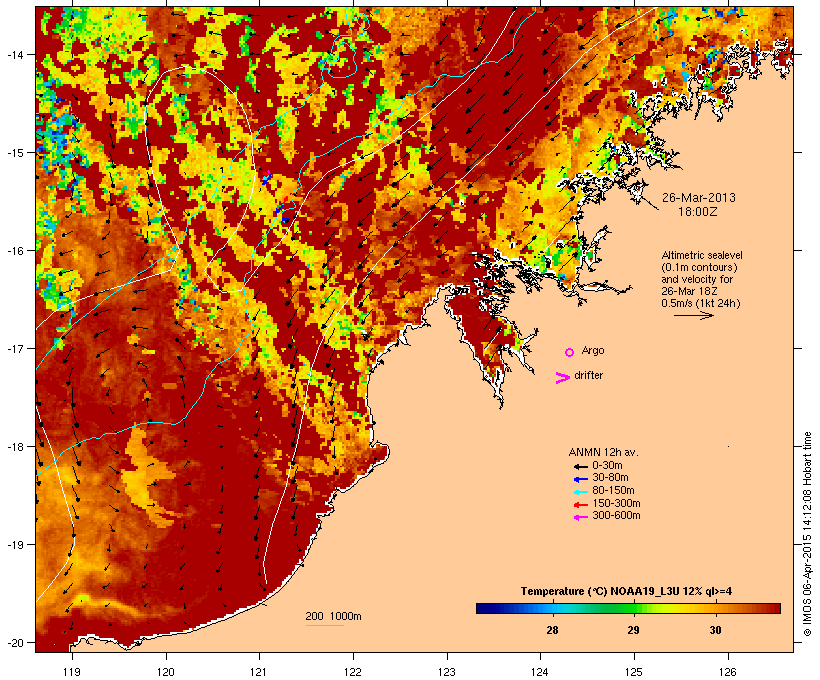Click the colorbar tick label 28
Image resolution: width=820 pixels, height=680 pixels.
(552, 630)
